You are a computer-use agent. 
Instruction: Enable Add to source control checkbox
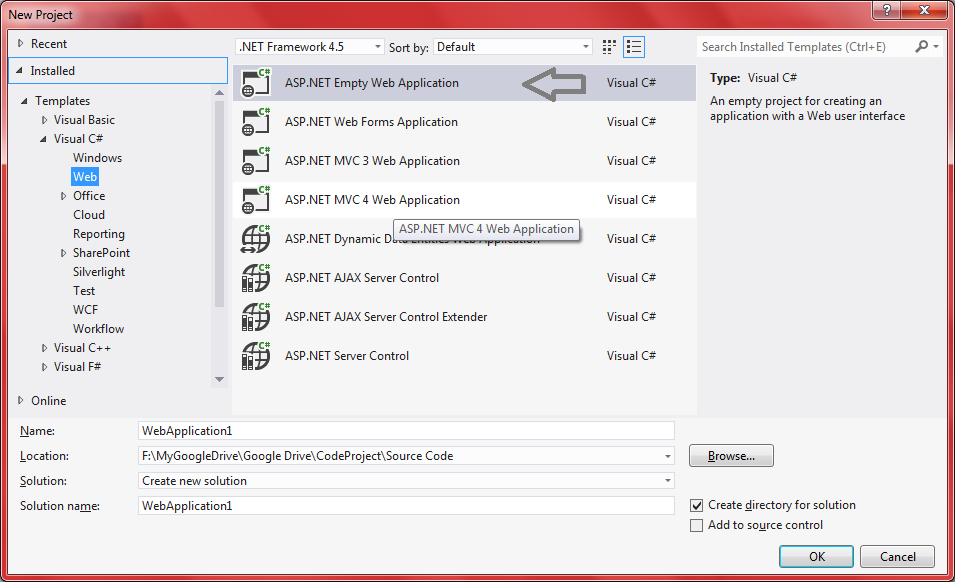click(x=696, y=525)
